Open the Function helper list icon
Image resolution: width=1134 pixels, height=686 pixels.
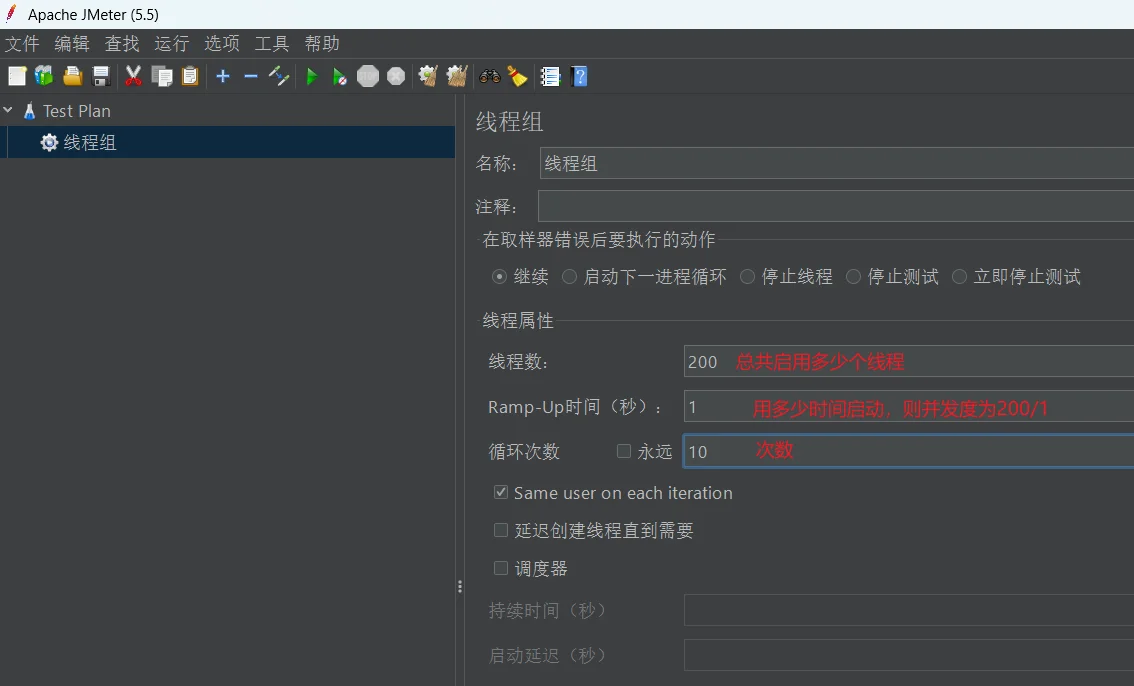tap(550, 76)
